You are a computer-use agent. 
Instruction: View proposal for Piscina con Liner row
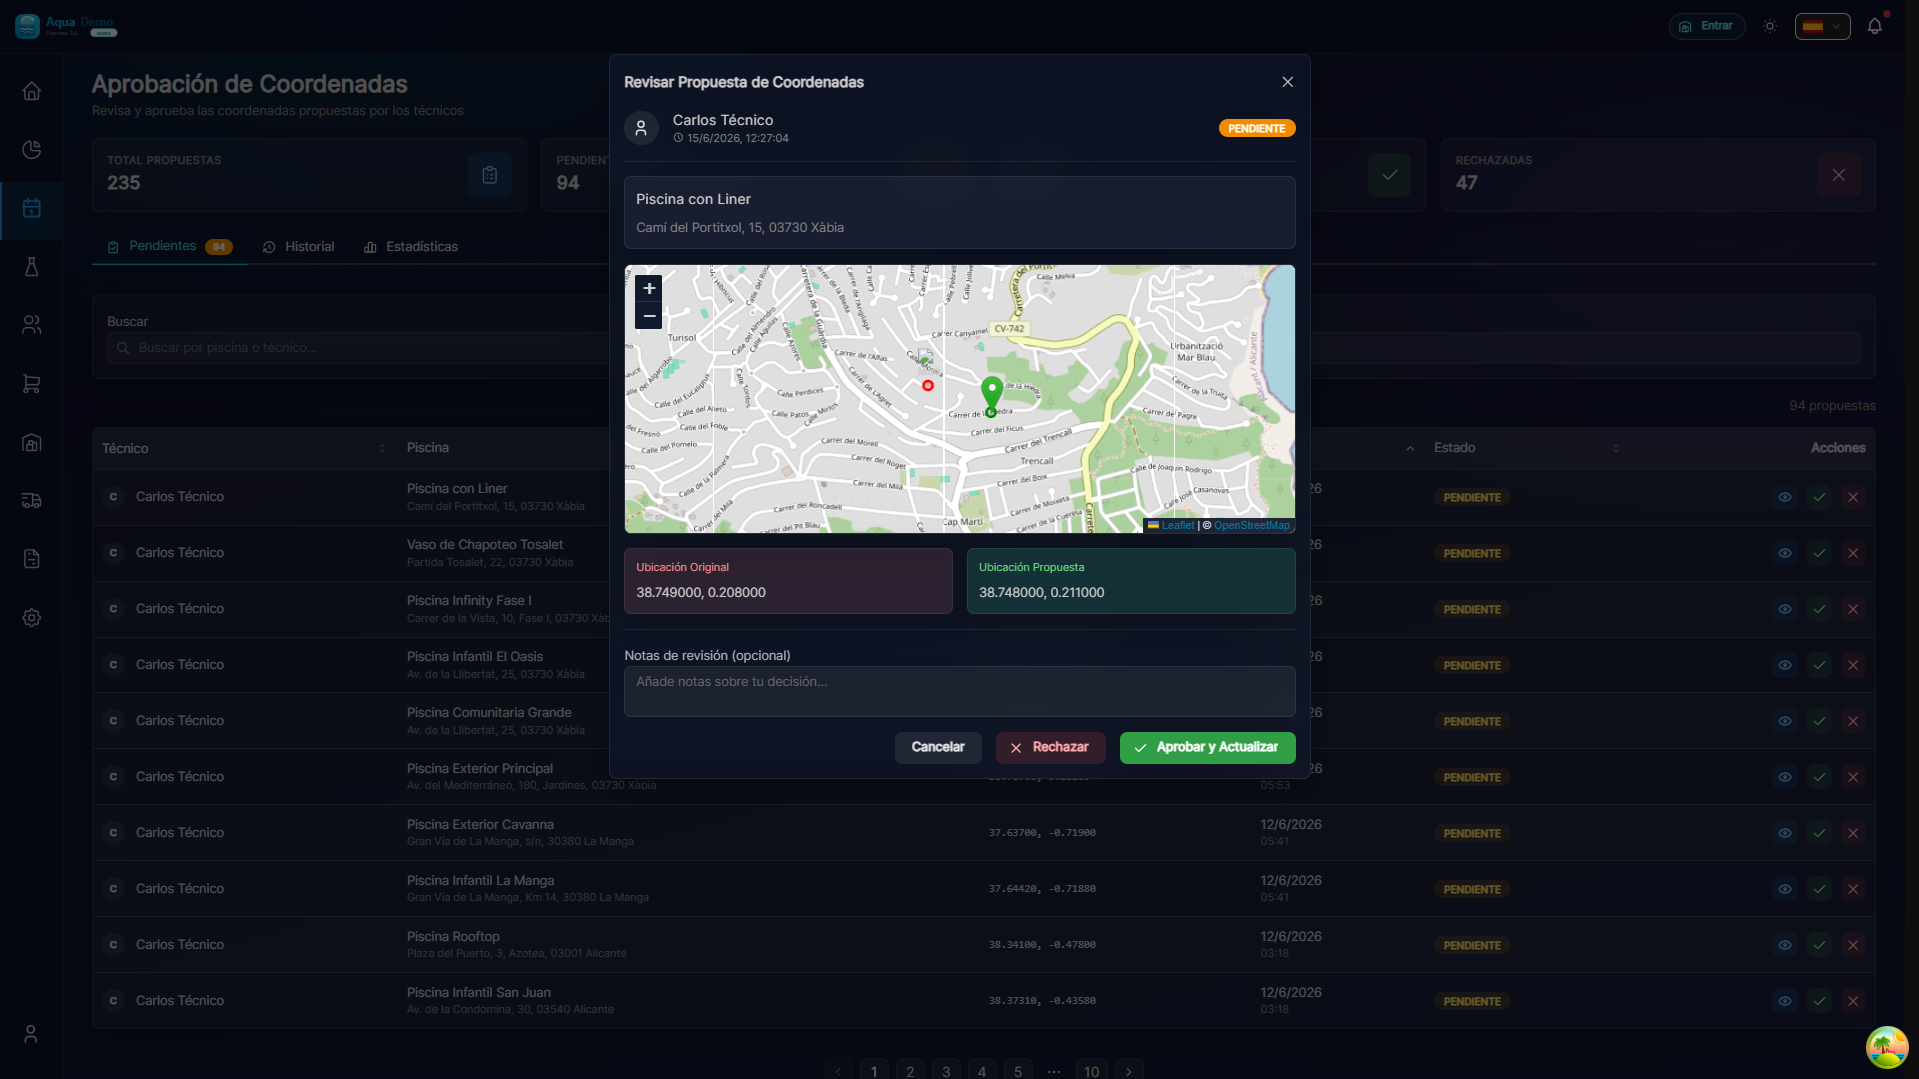pos(1784,497)
